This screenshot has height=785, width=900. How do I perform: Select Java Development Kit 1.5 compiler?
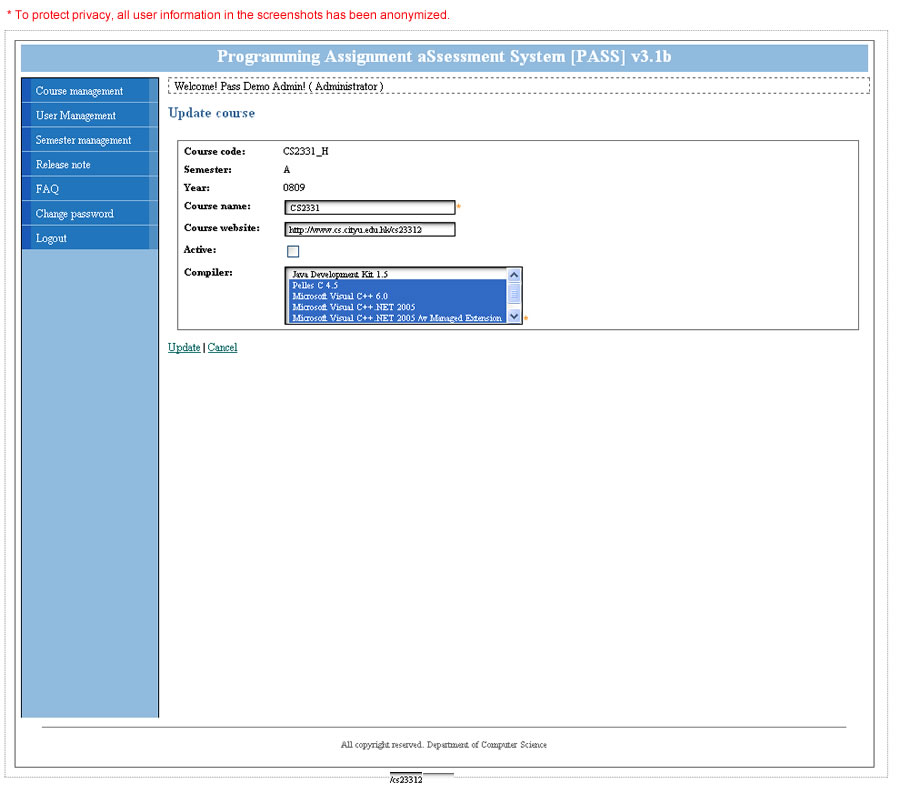(340, 274)
